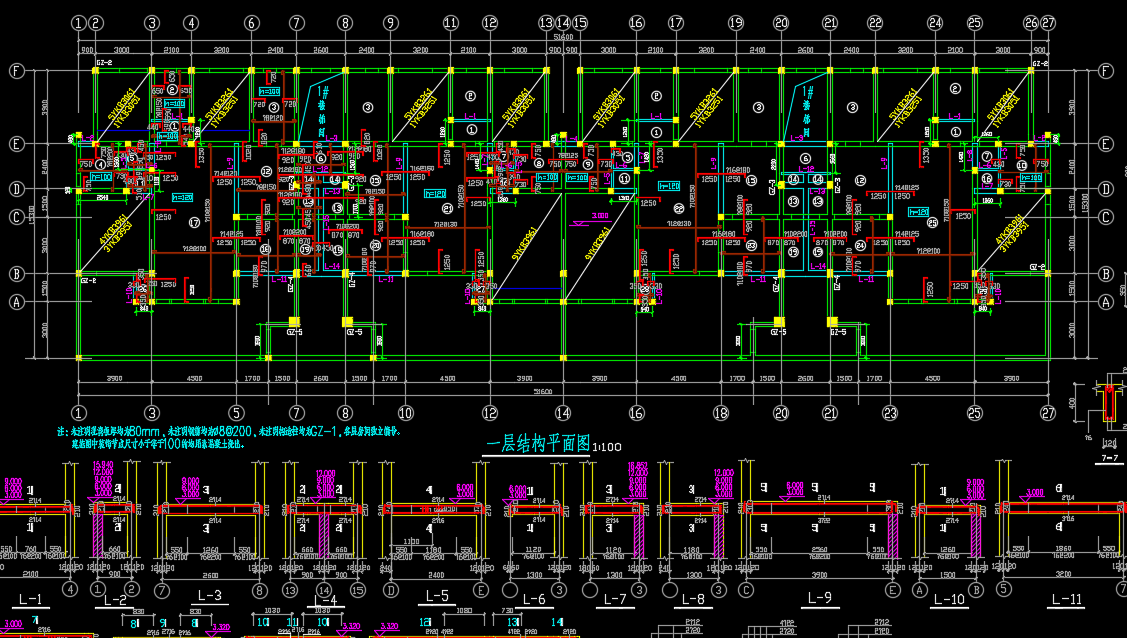The image size is (1127, 638).
Task: Select top-row grid axis bubble 9
Action: pyautogui.click(x=390, y=23)
